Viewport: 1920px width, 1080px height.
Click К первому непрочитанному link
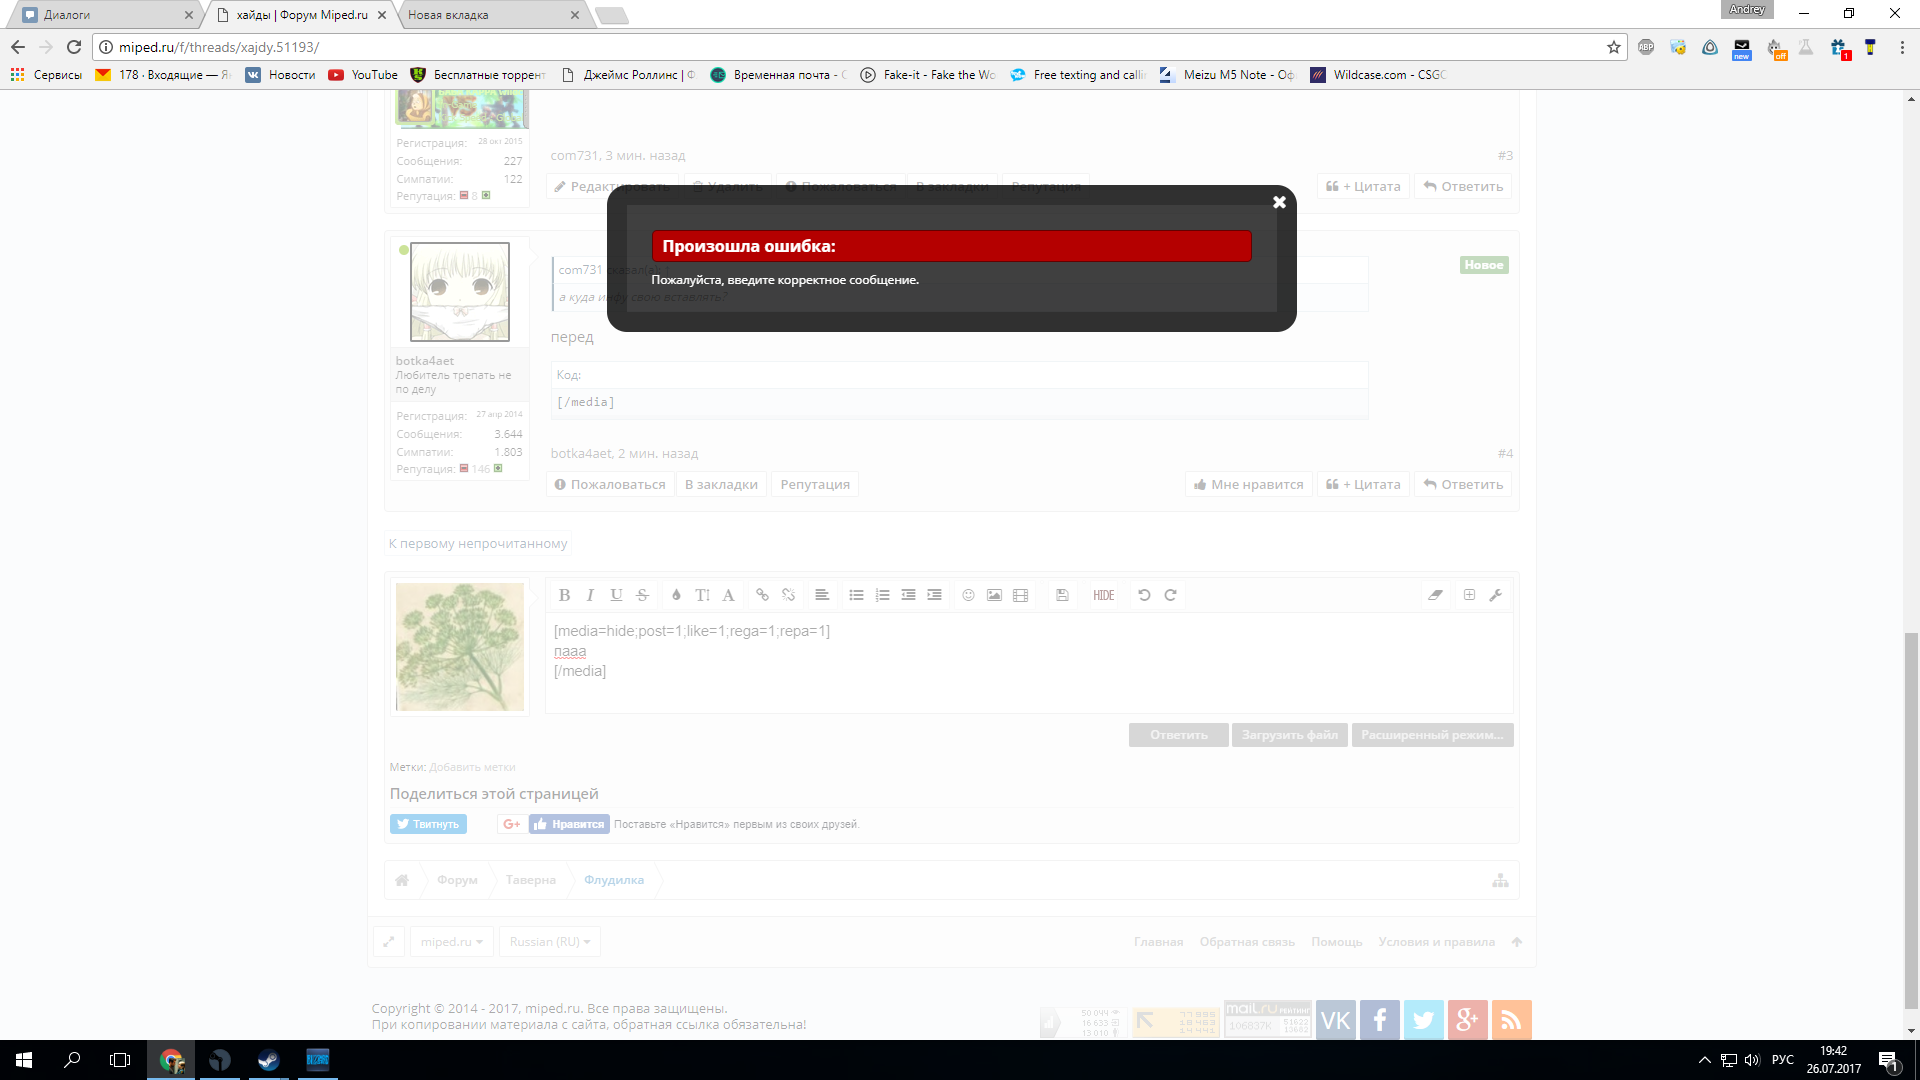[x=478, y=544]
